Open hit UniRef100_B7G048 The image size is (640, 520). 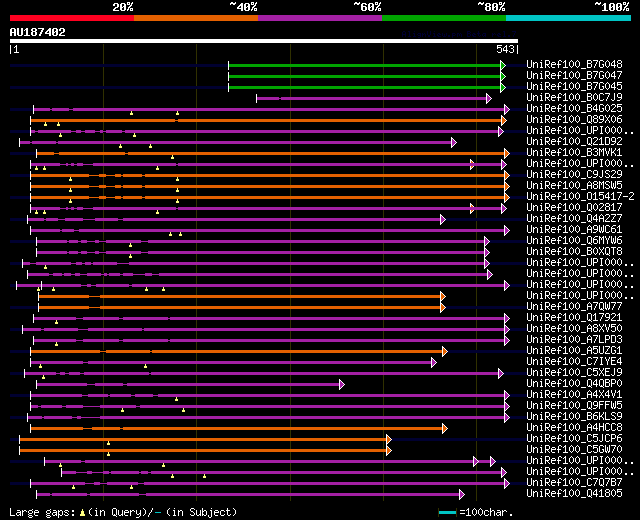tap(574, 64)
